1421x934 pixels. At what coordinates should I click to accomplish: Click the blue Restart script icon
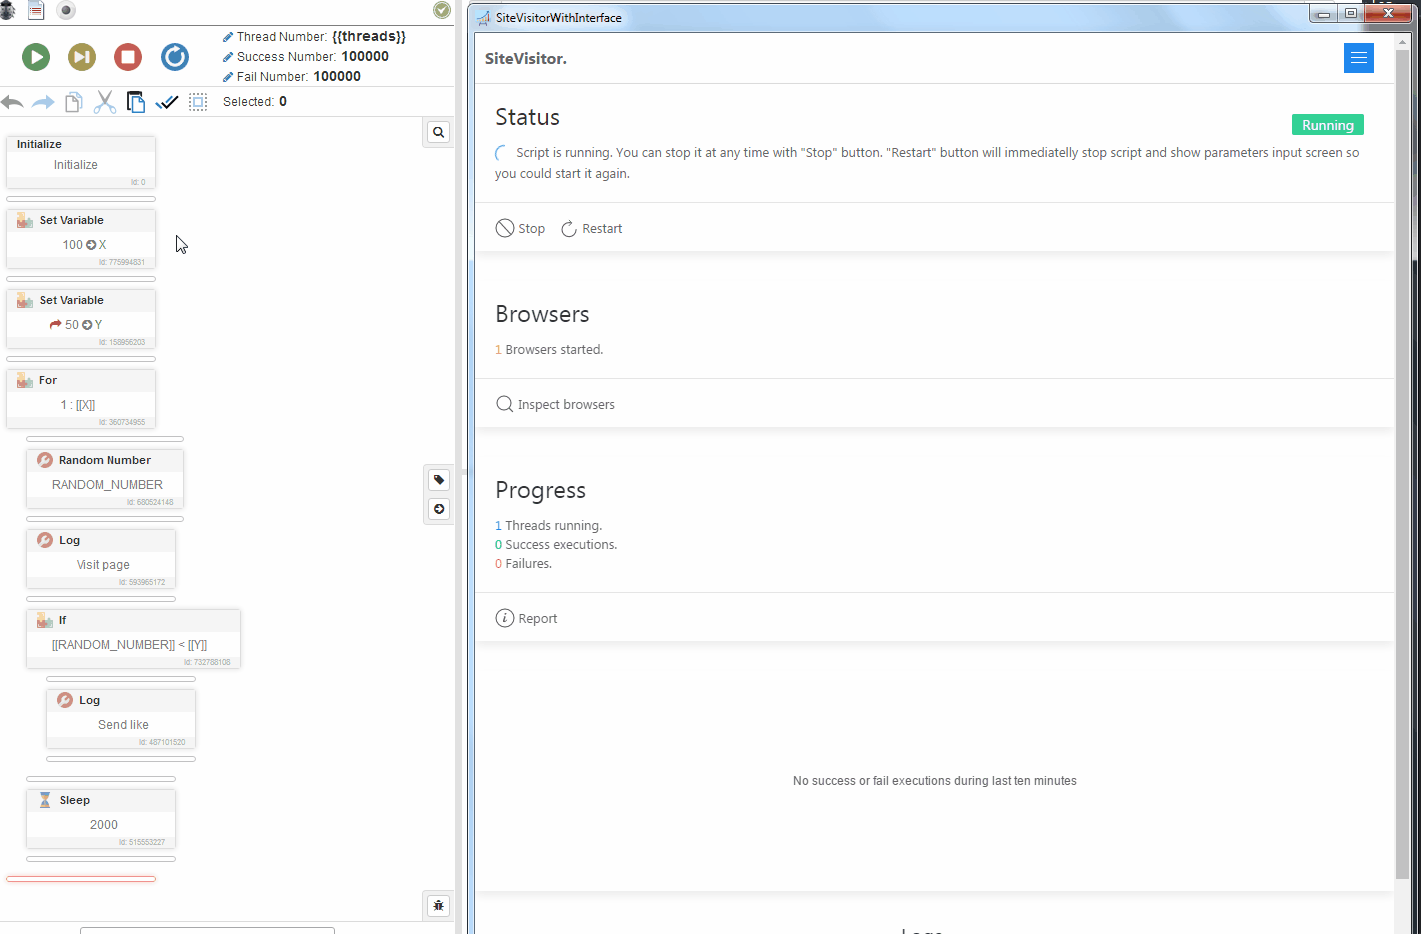click(x=175, y=57)
